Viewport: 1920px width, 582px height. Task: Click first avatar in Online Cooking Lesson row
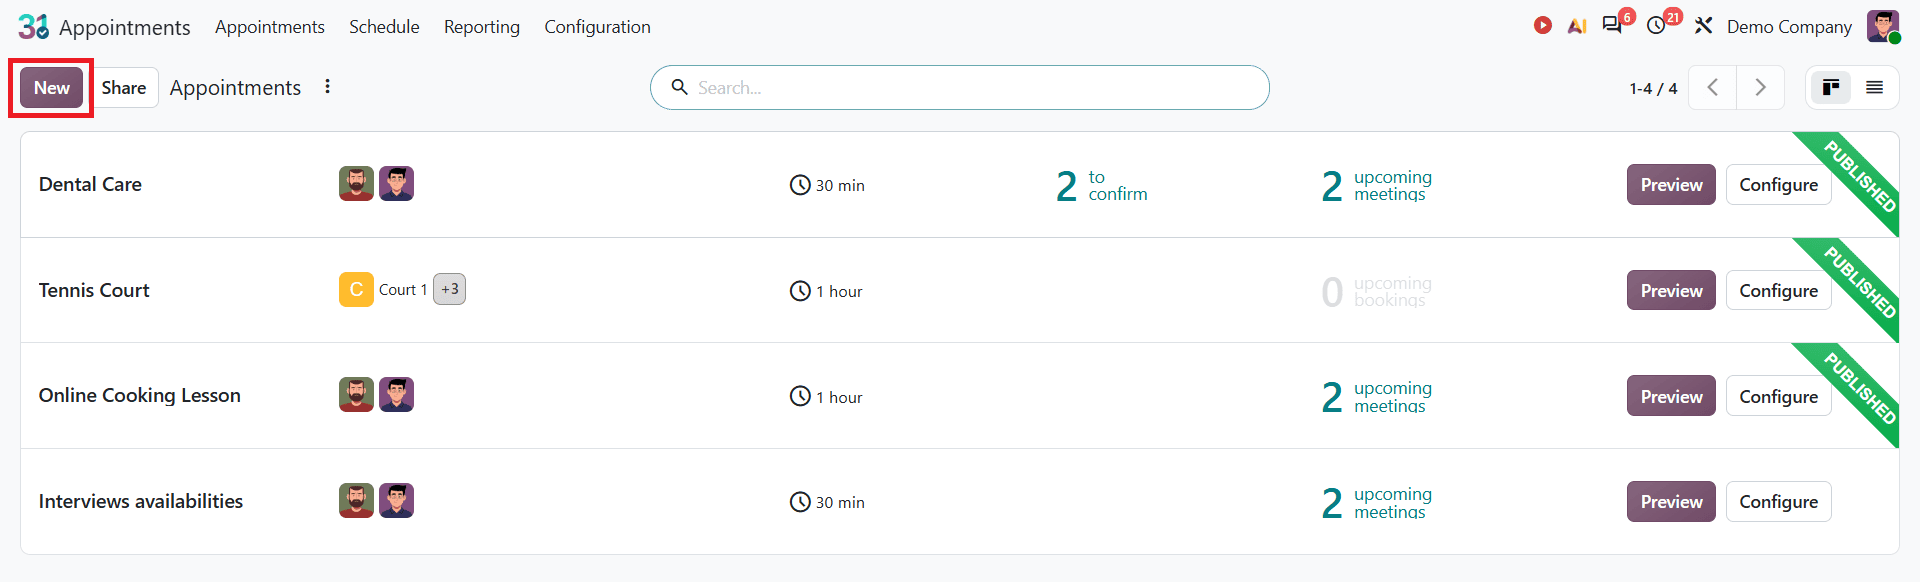coord(356,395)
